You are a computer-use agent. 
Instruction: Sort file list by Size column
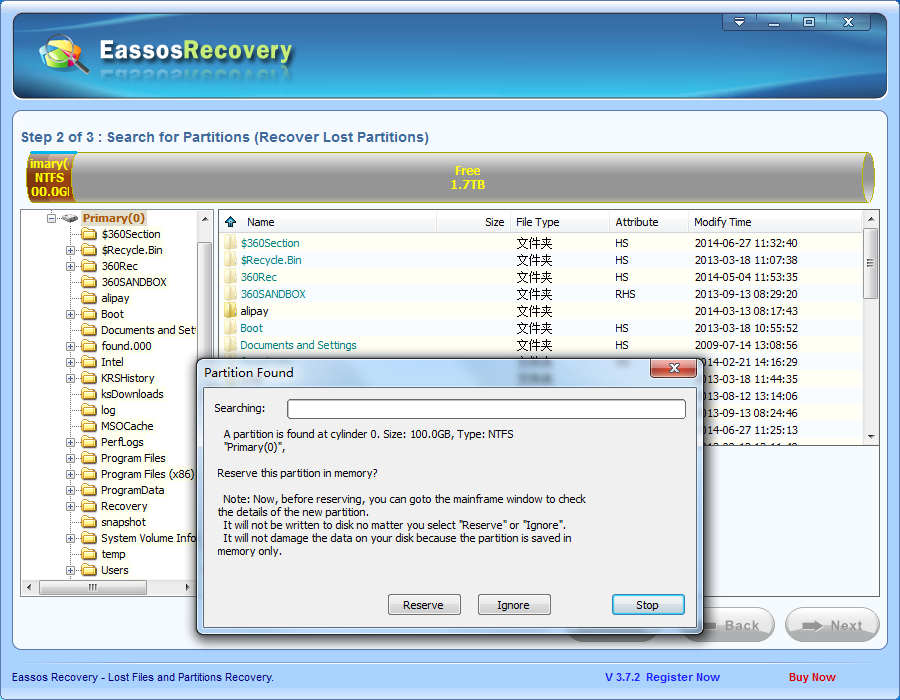click(474, 222)
